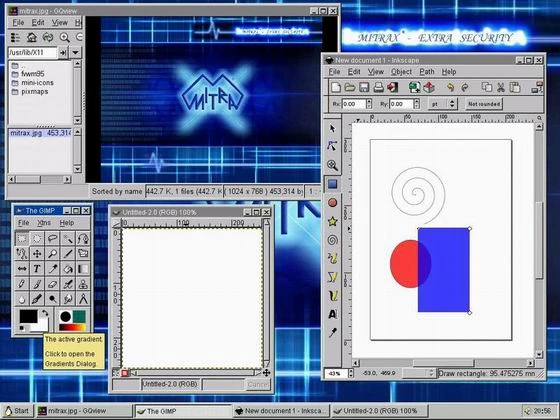Select the Ellipse tool in Inkscape toolbox
Image resolution: width=560 pixels, height=420 pixels.
point(332,203)
